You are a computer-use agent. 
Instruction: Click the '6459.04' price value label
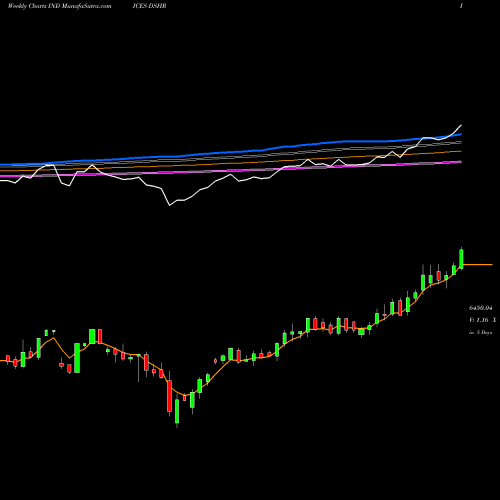tap(481, 308)
